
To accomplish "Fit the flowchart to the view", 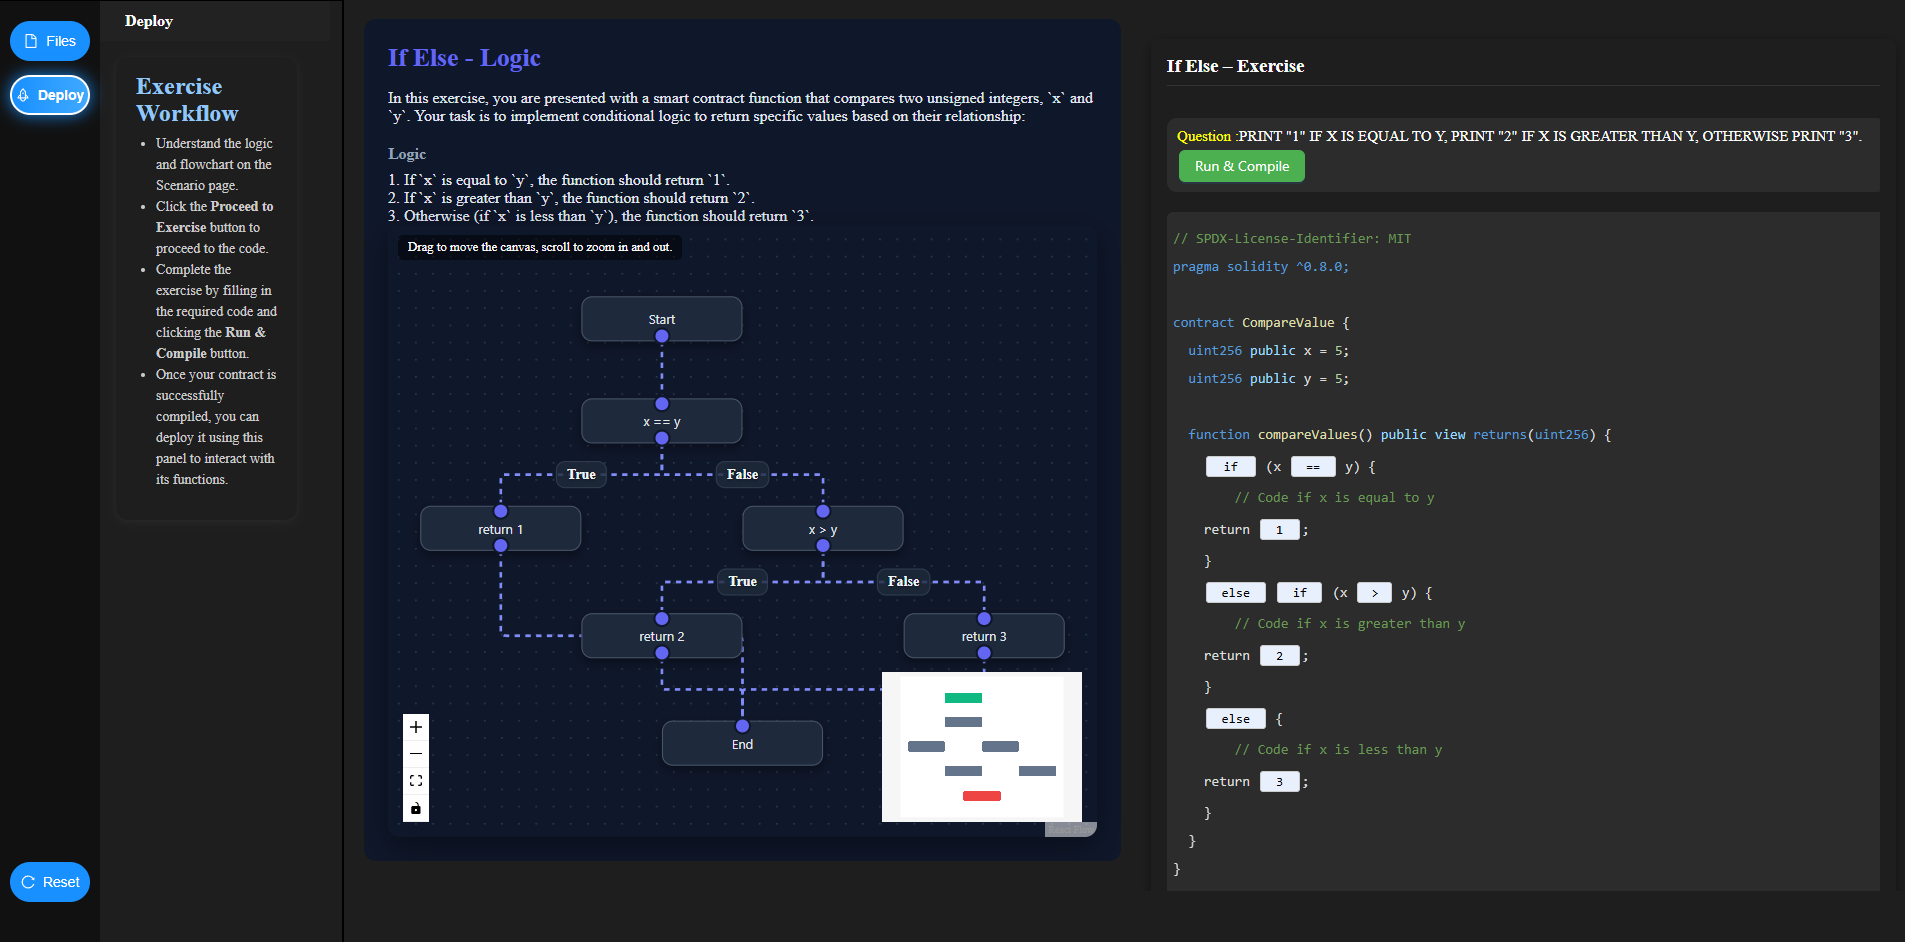I will (416, 781).
